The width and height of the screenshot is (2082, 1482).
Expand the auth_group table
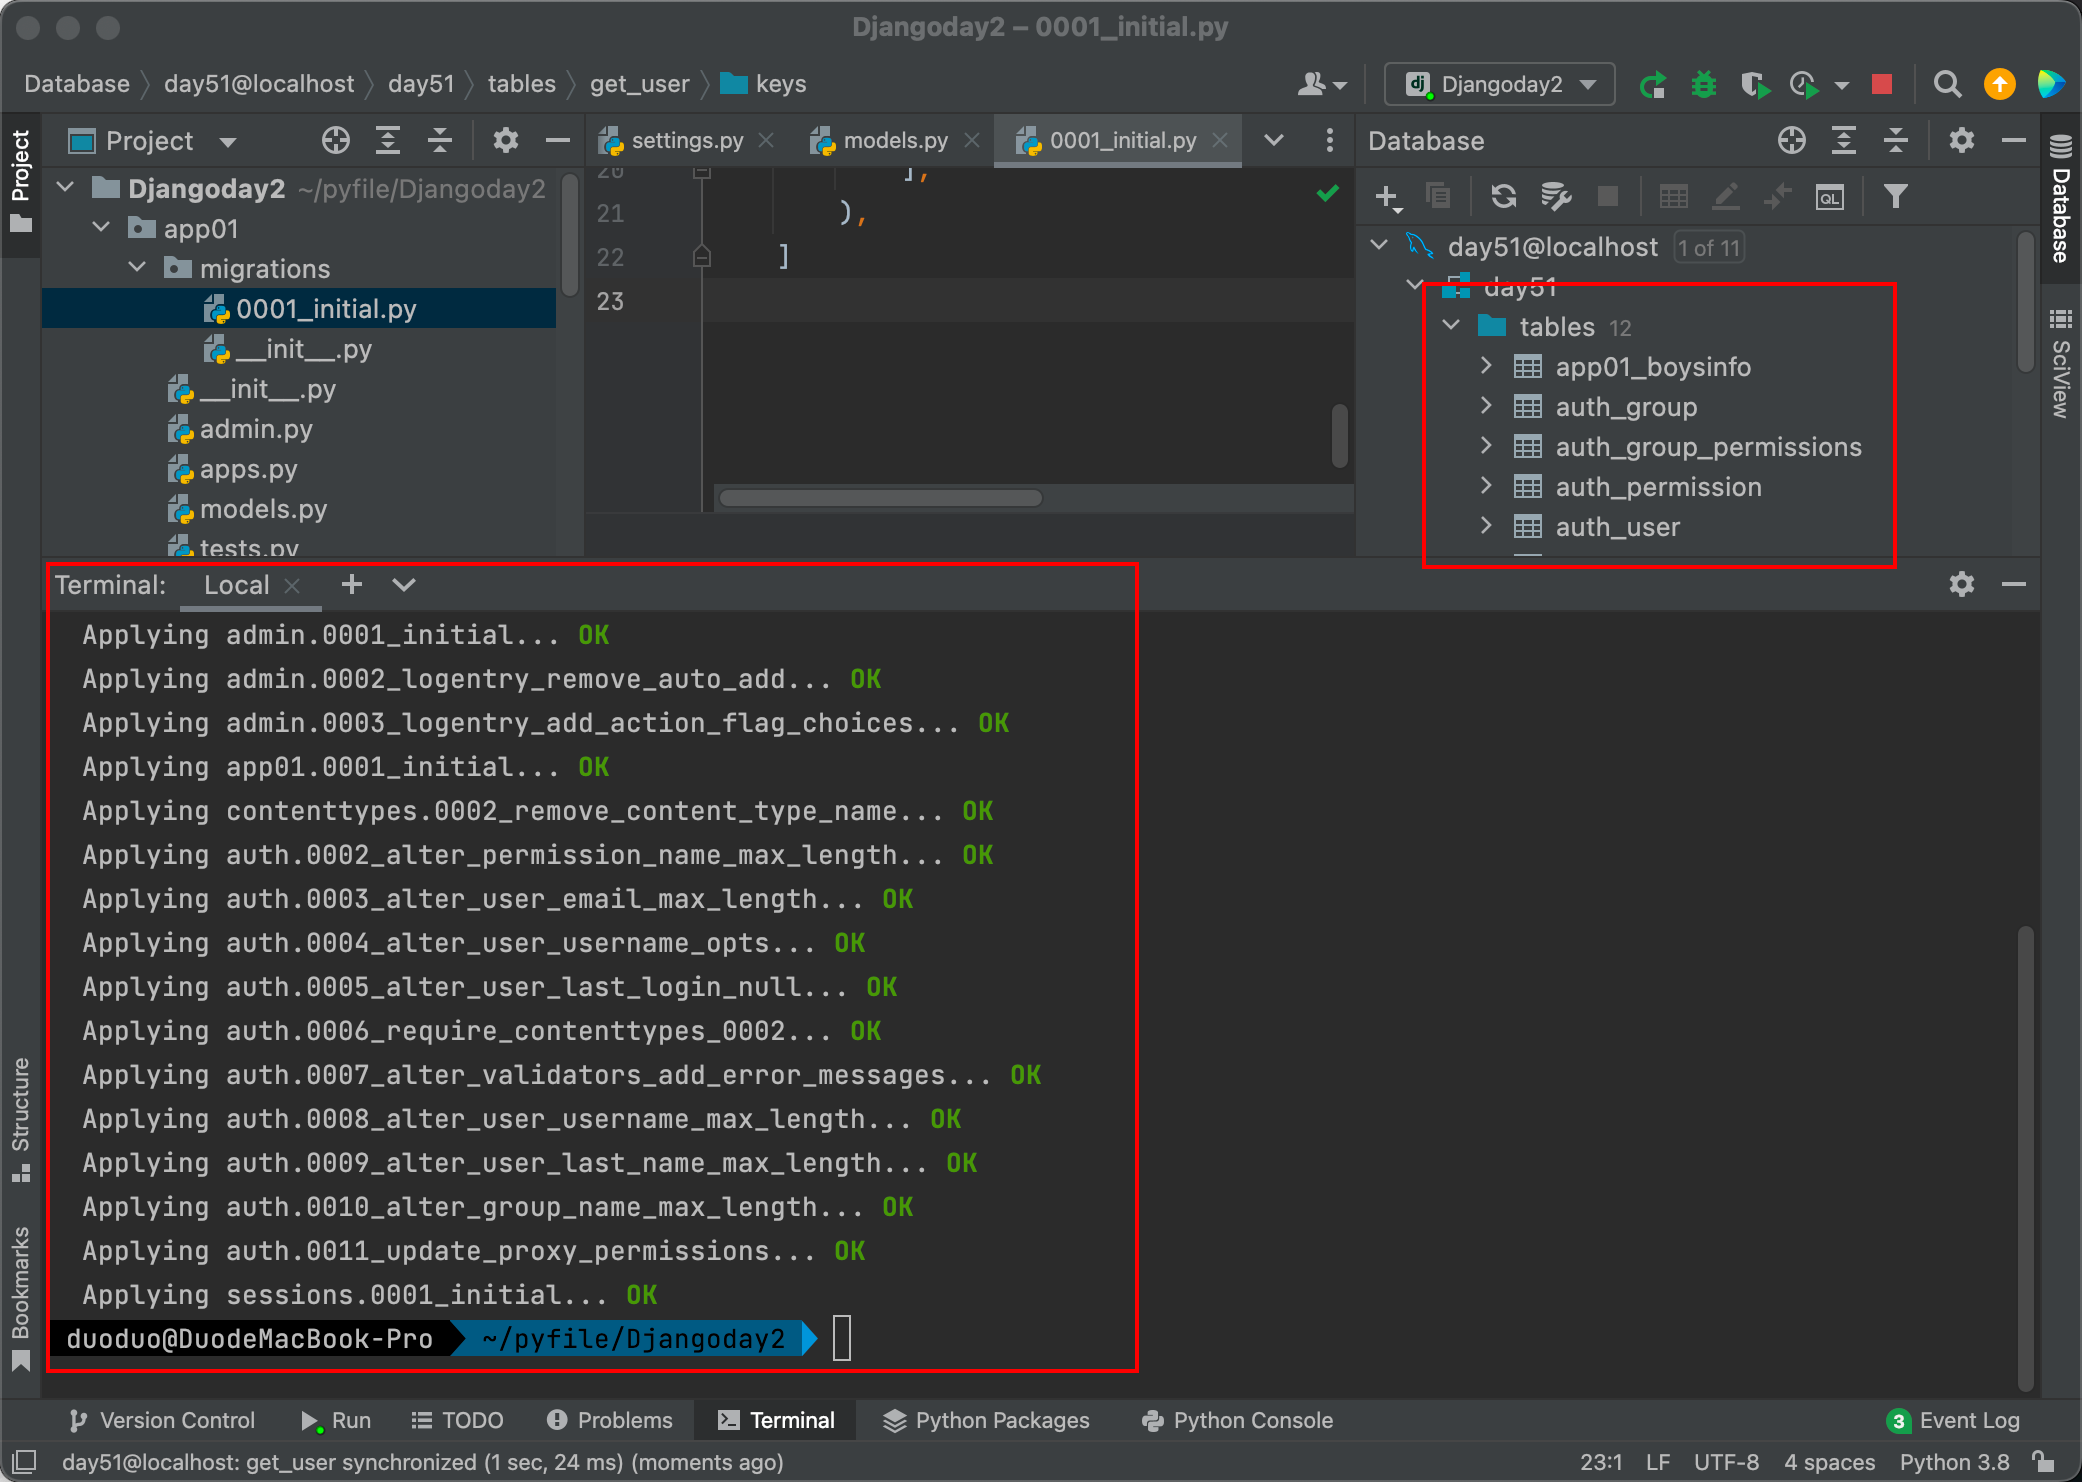click(1486, 406)
